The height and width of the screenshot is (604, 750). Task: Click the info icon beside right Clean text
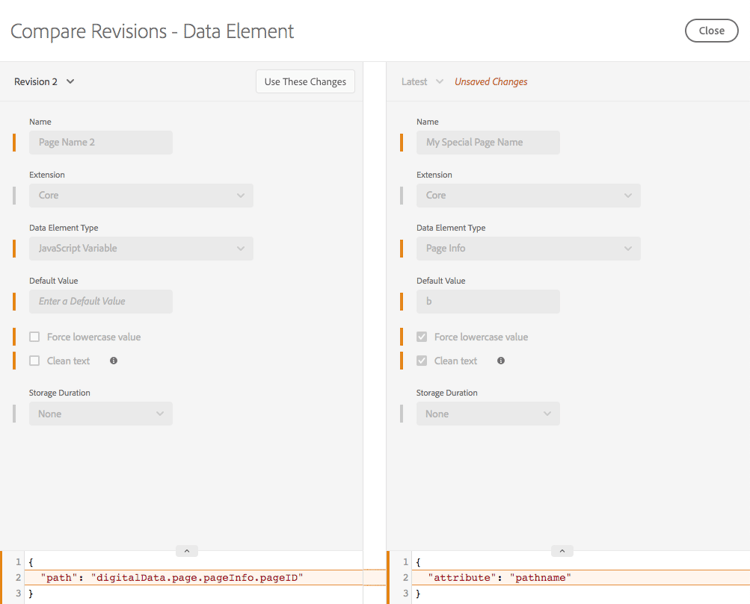pyautogui.click(x=501, y=361)
